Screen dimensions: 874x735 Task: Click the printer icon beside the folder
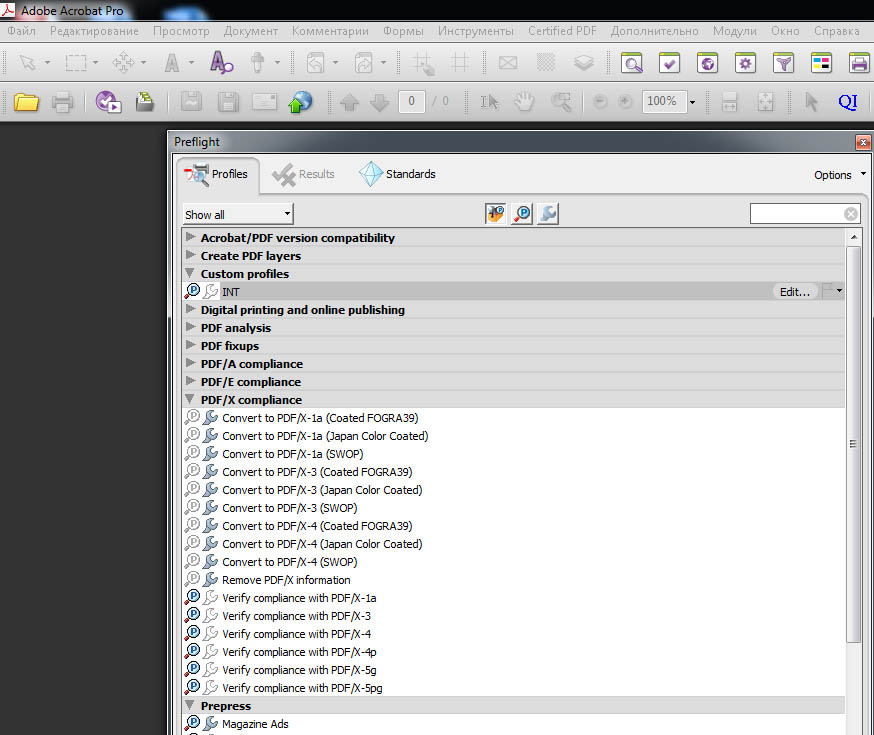tap(62, 103)
